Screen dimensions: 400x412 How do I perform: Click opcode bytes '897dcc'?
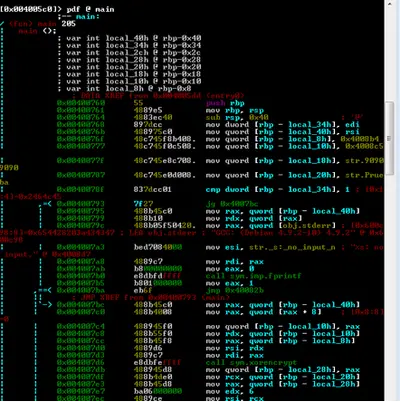coord(148,125)
